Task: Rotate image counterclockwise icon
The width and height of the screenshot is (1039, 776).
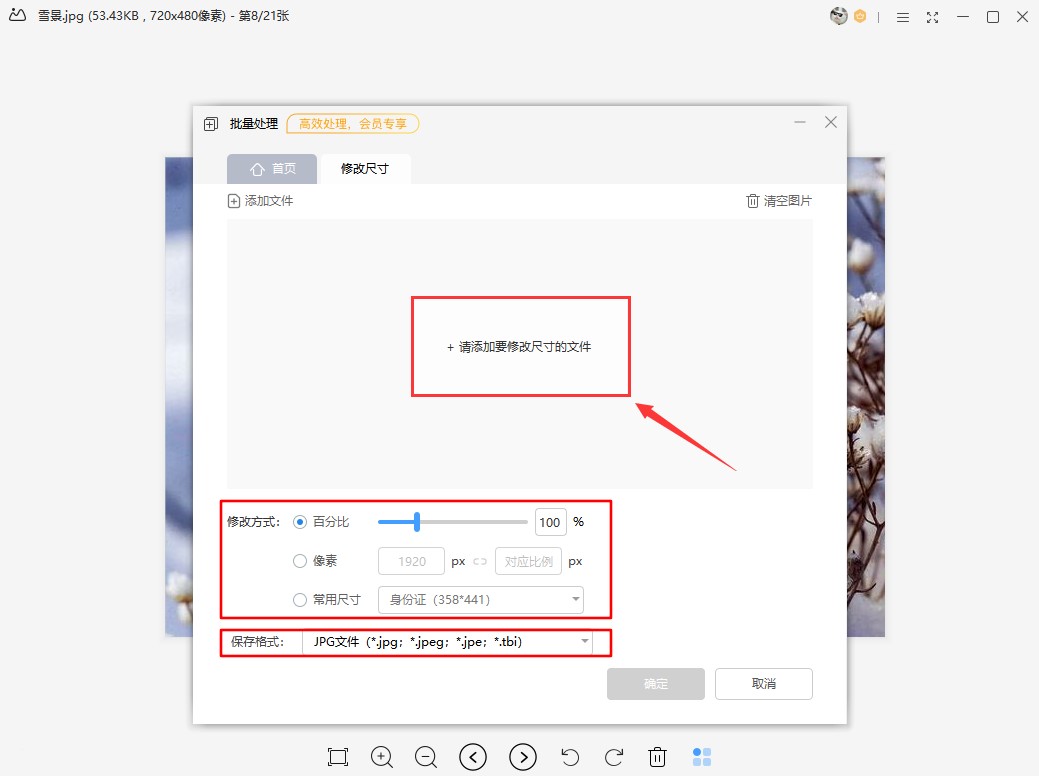Action: 570,757
